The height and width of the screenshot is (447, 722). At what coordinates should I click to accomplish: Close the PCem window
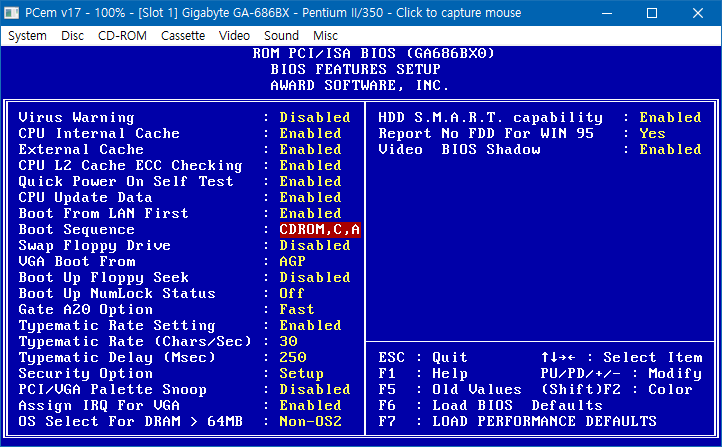pos(698,13)
